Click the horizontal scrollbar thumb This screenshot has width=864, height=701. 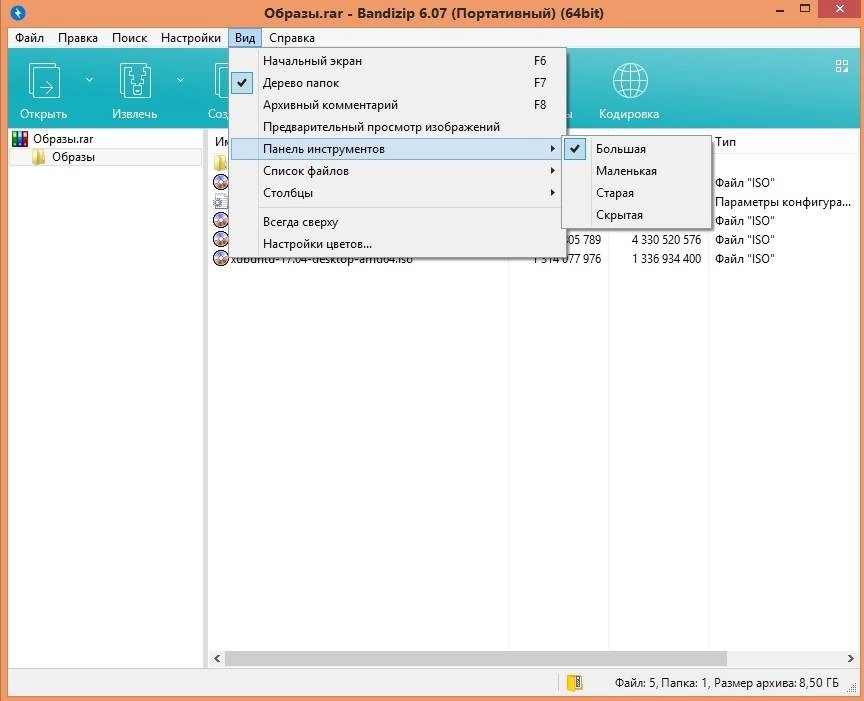[x=476, y=658]
